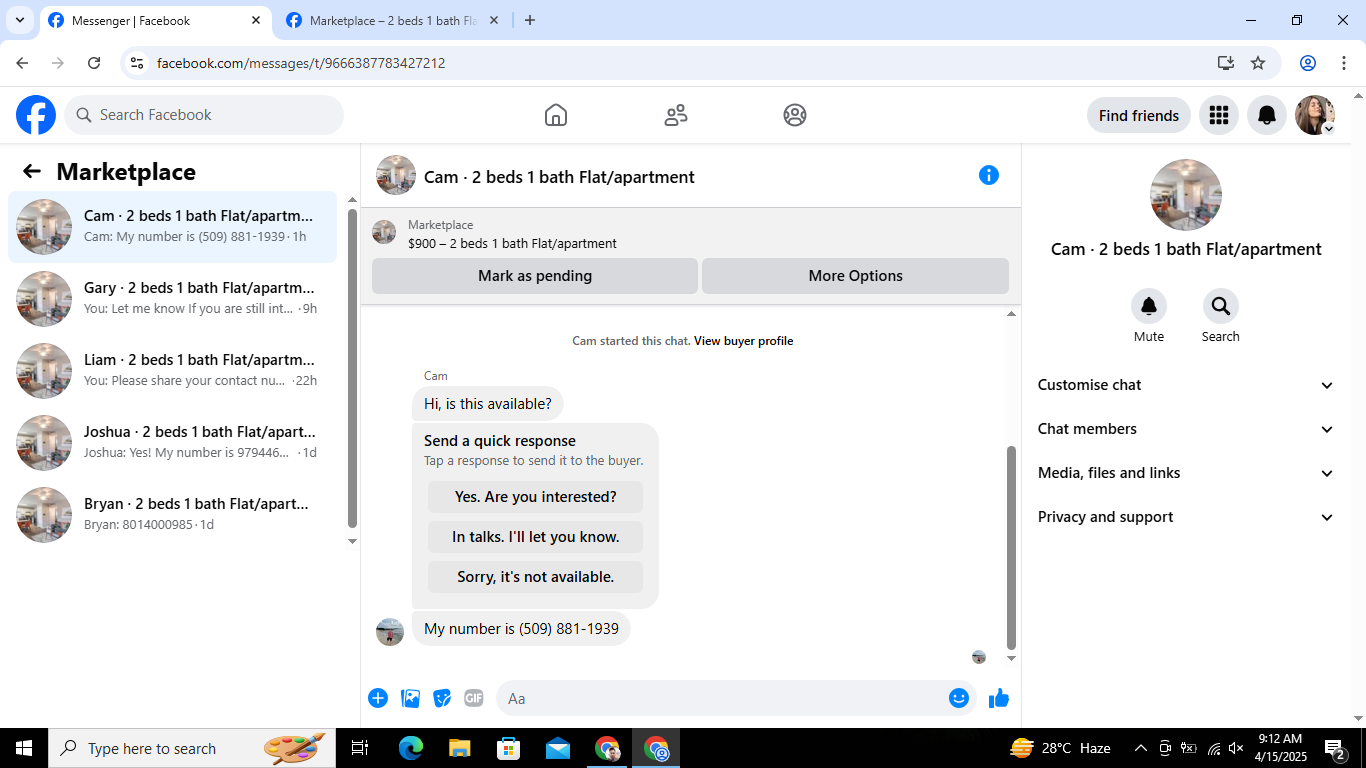1366x768 pixels.
Task: Open Chrome three-dot menu
Action: click(1344, 63)
